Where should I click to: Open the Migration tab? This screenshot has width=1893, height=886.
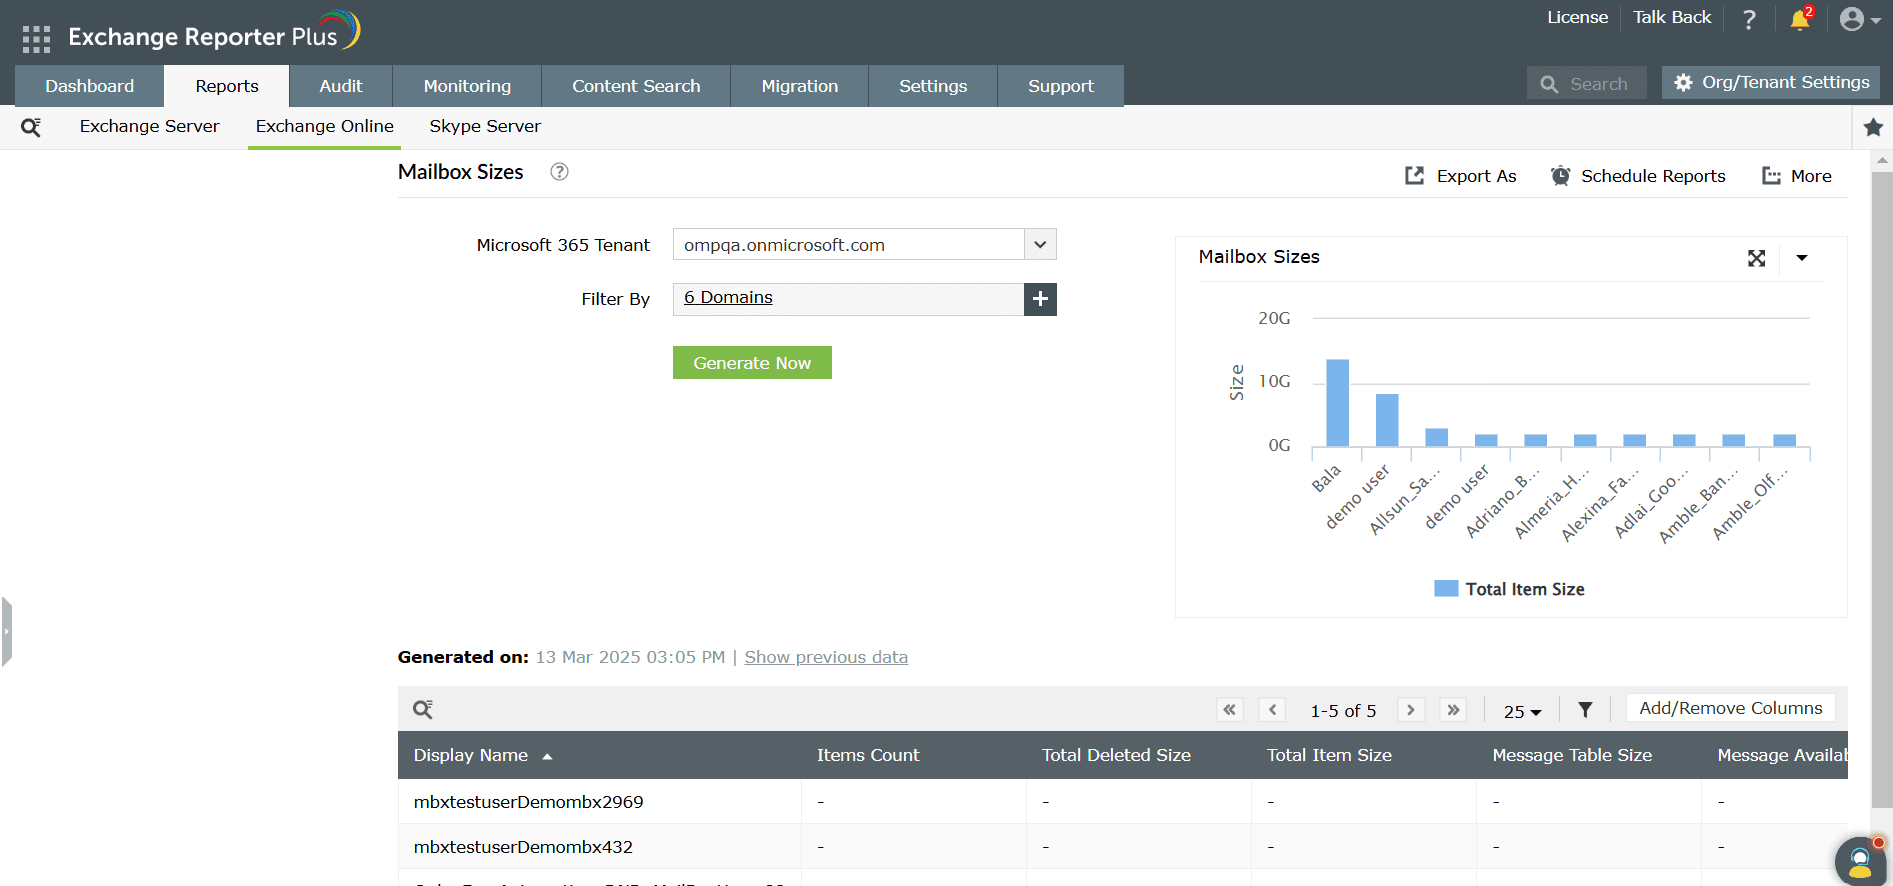pyautogui.click(x=800, y=86)
